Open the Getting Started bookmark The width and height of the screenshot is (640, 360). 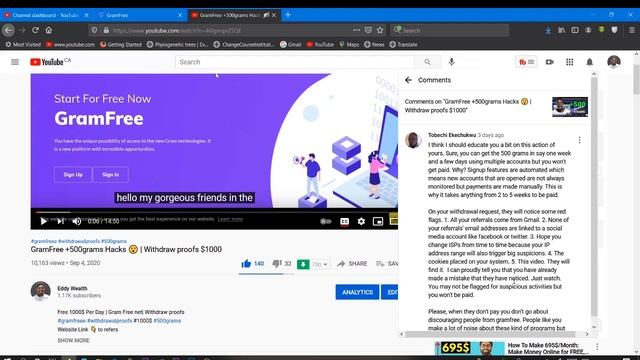click(121, 44)
